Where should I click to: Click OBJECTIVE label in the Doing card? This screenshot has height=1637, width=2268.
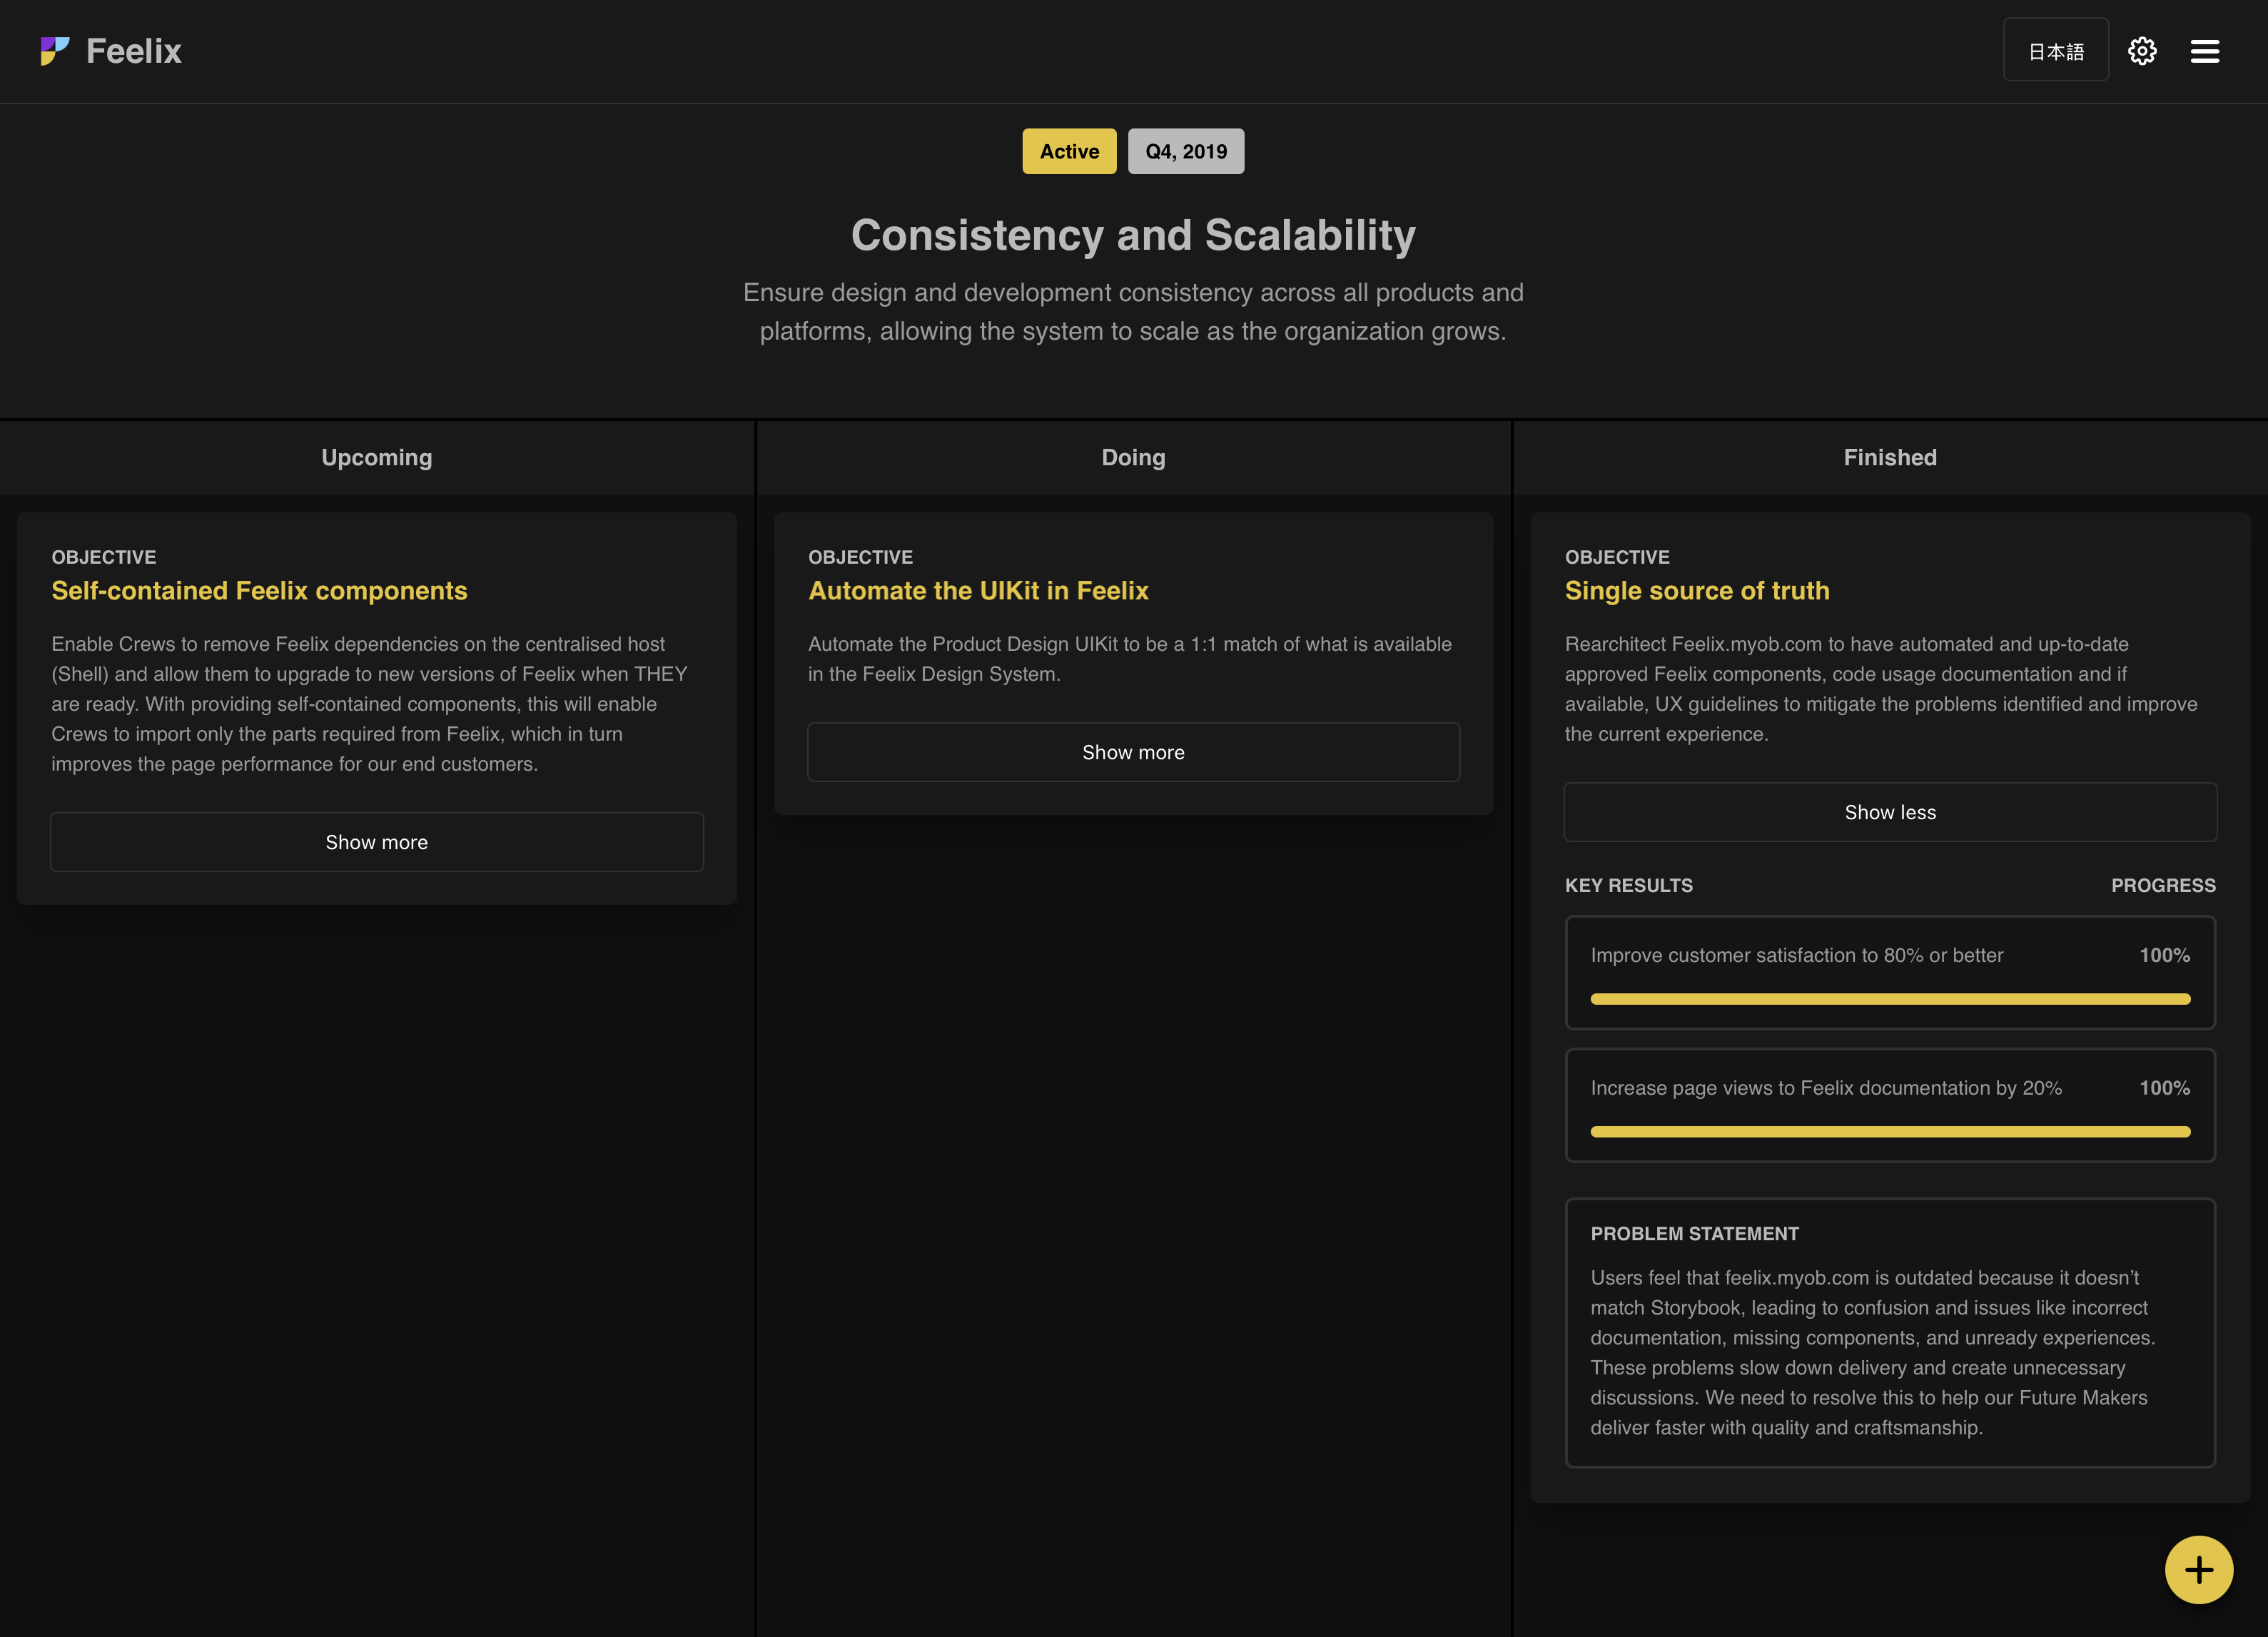point(860,557)
